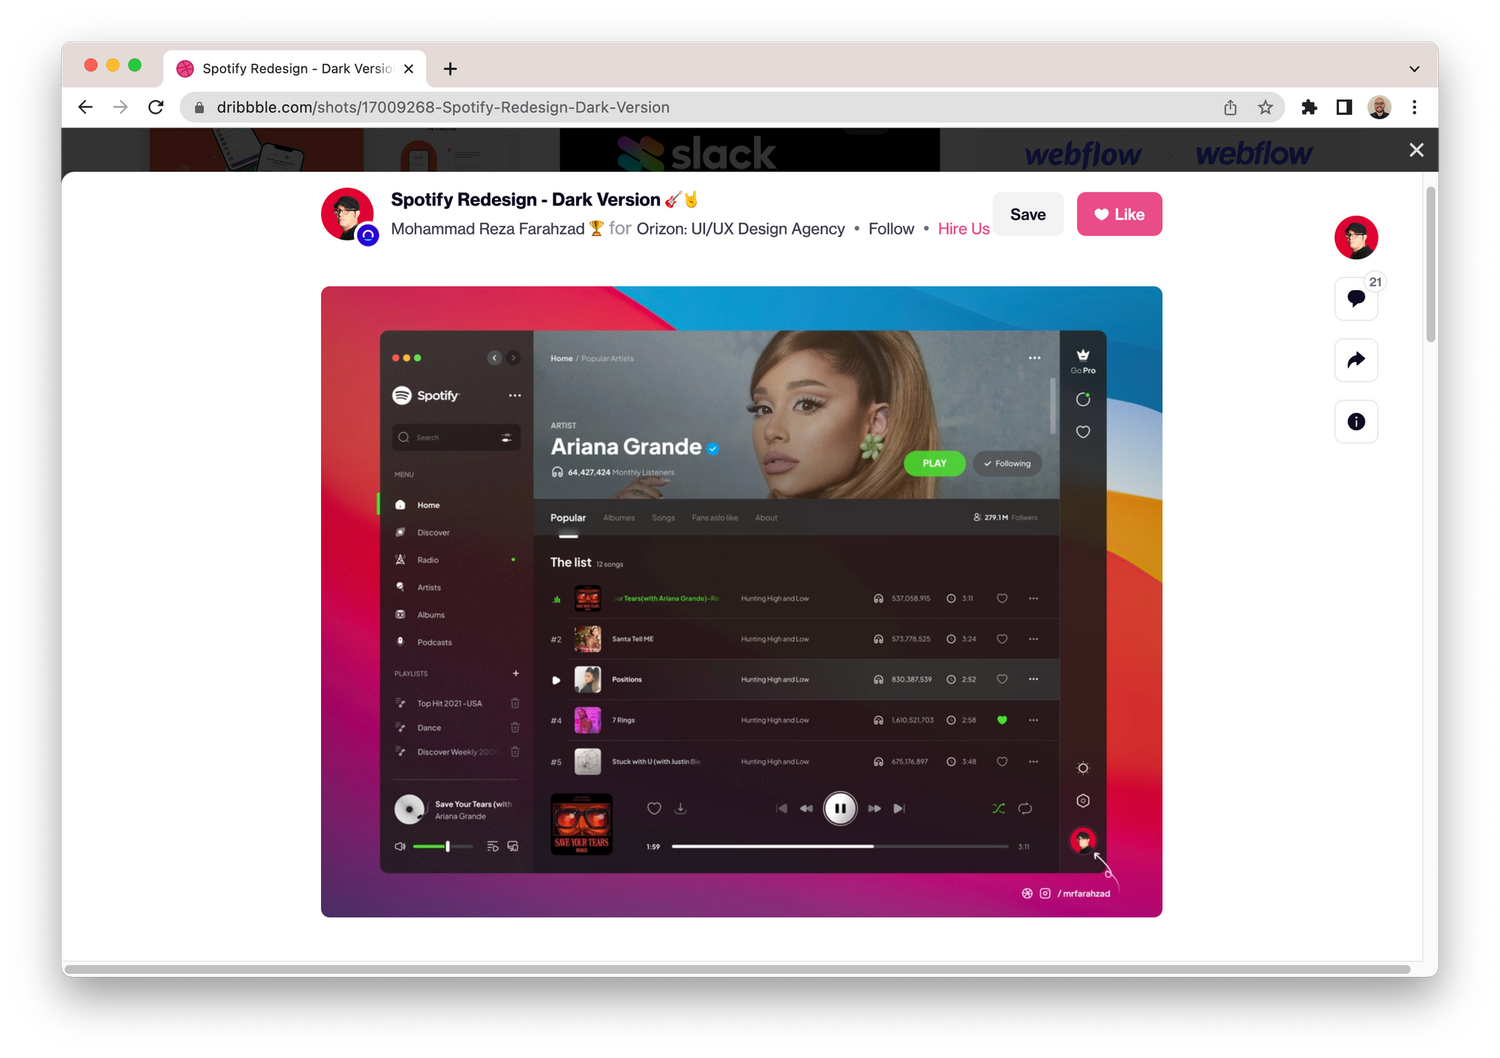1500x1058 pixels.
Task: Show shot details via the info icon
Action: click(1356, 421)
